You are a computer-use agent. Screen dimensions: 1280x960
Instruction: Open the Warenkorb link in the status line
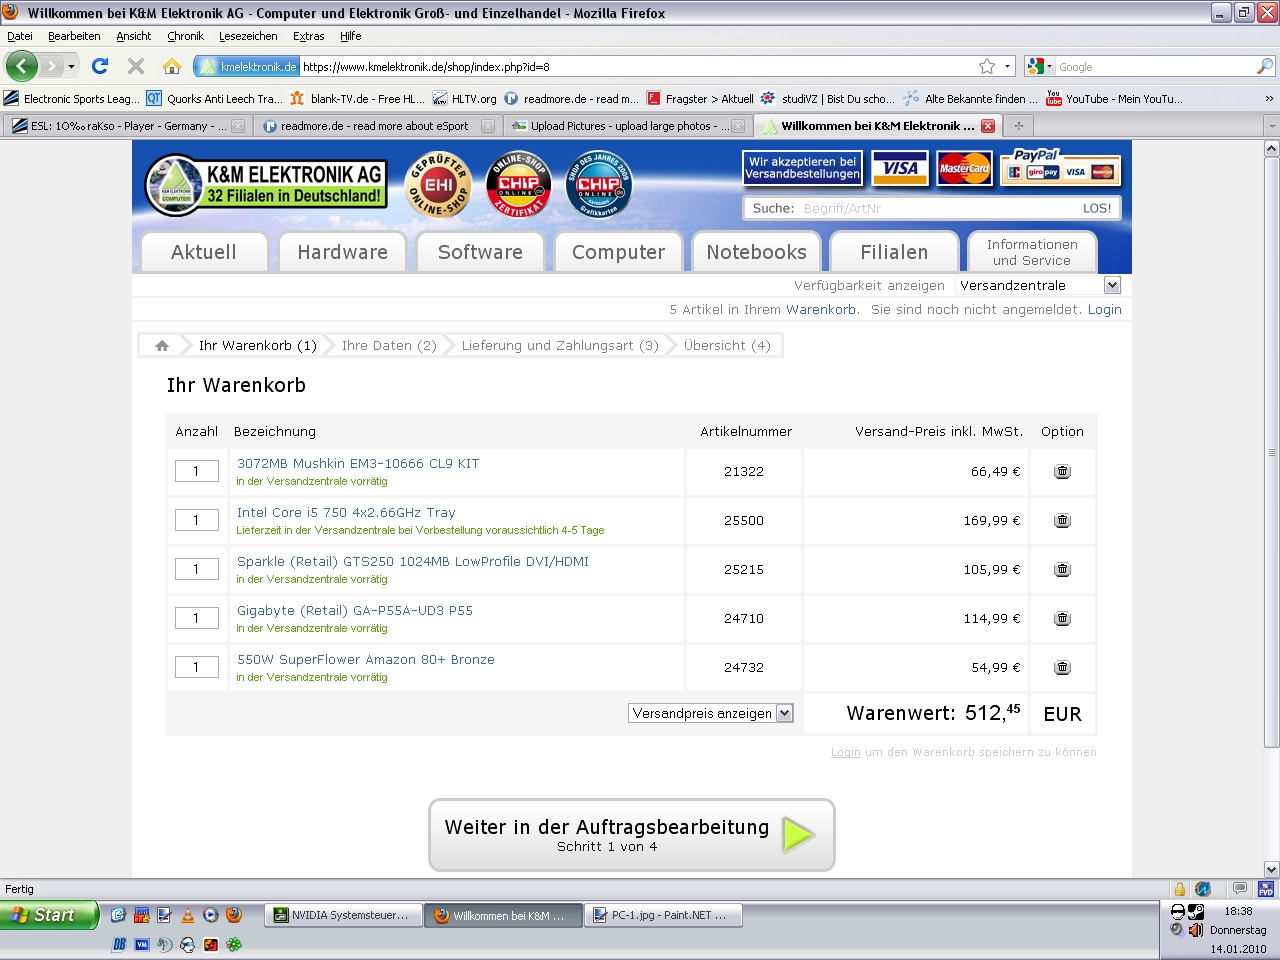point(821,310)
